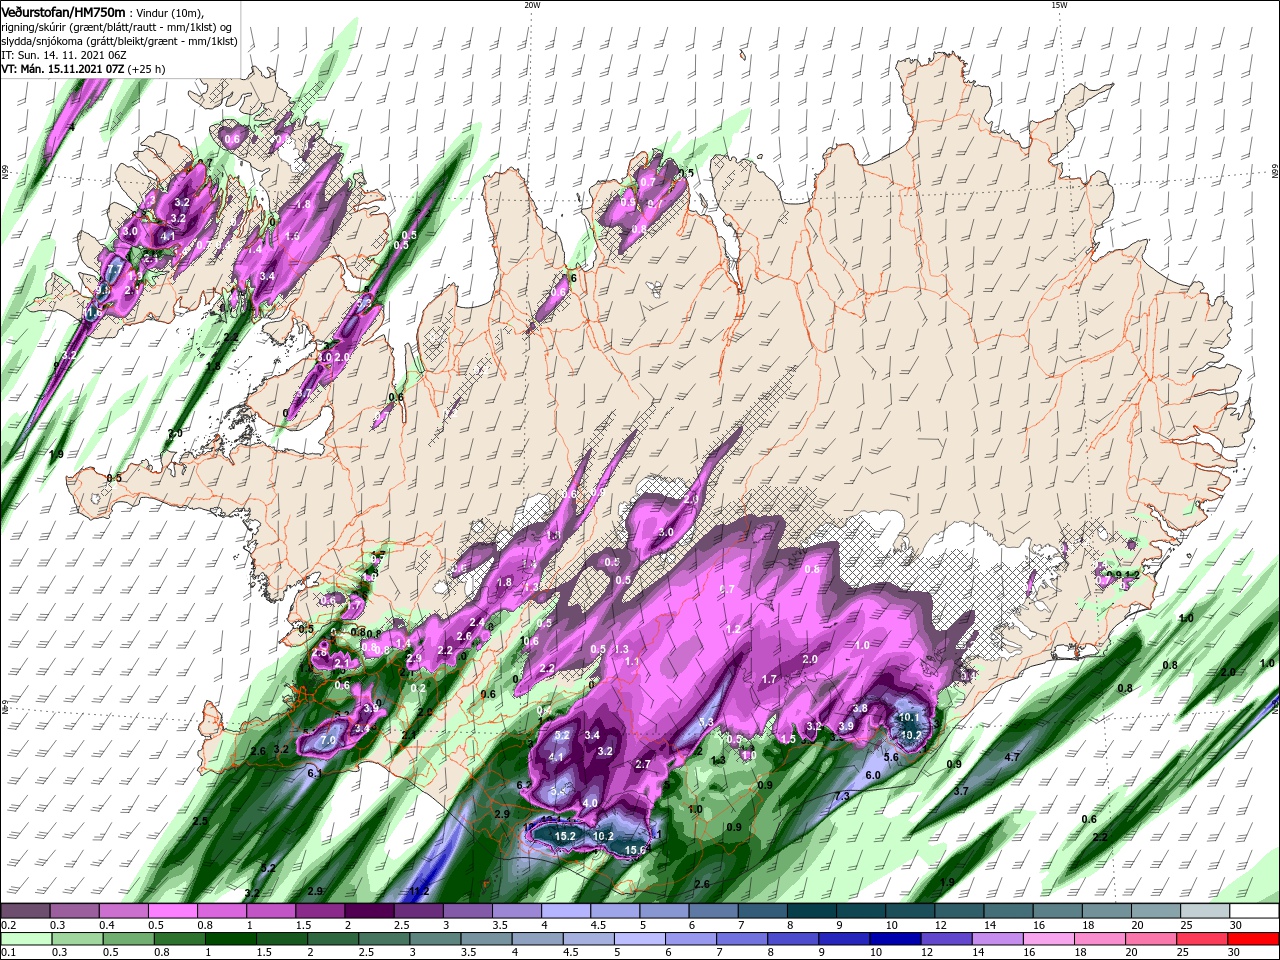Click the bright pink 0.5–0.8 swatch in upper legend

pos(172,912)
